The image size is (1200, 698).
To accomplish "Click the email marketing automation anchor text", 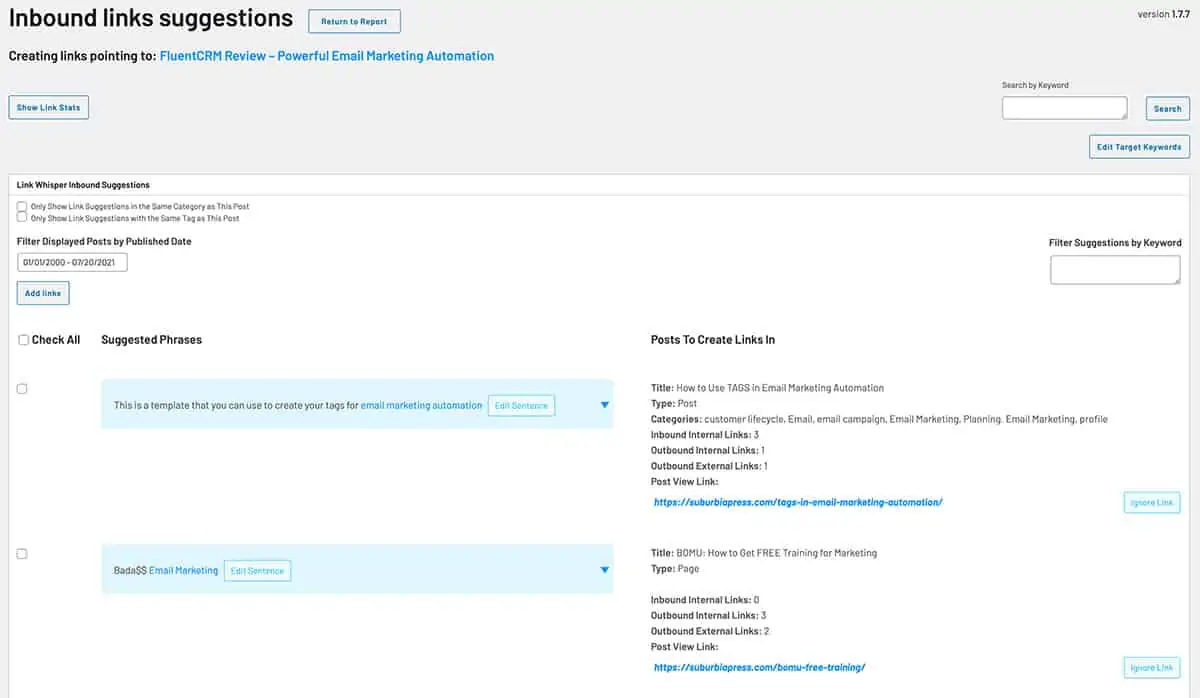I will click(421, 405).
